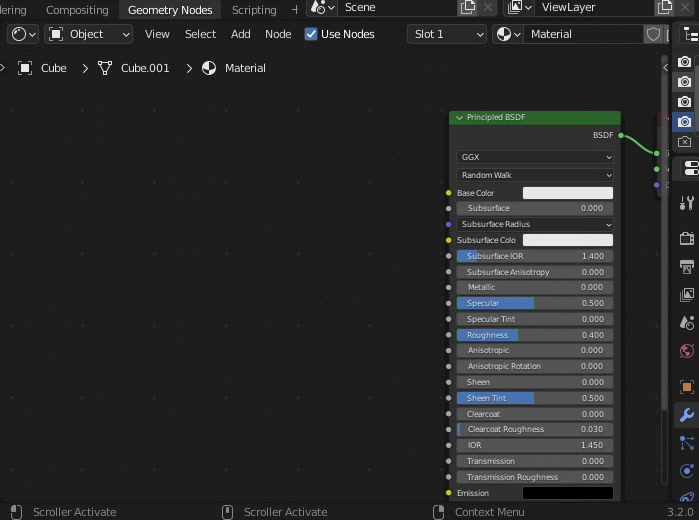Click the Base Color swatch

pos(567,193)
